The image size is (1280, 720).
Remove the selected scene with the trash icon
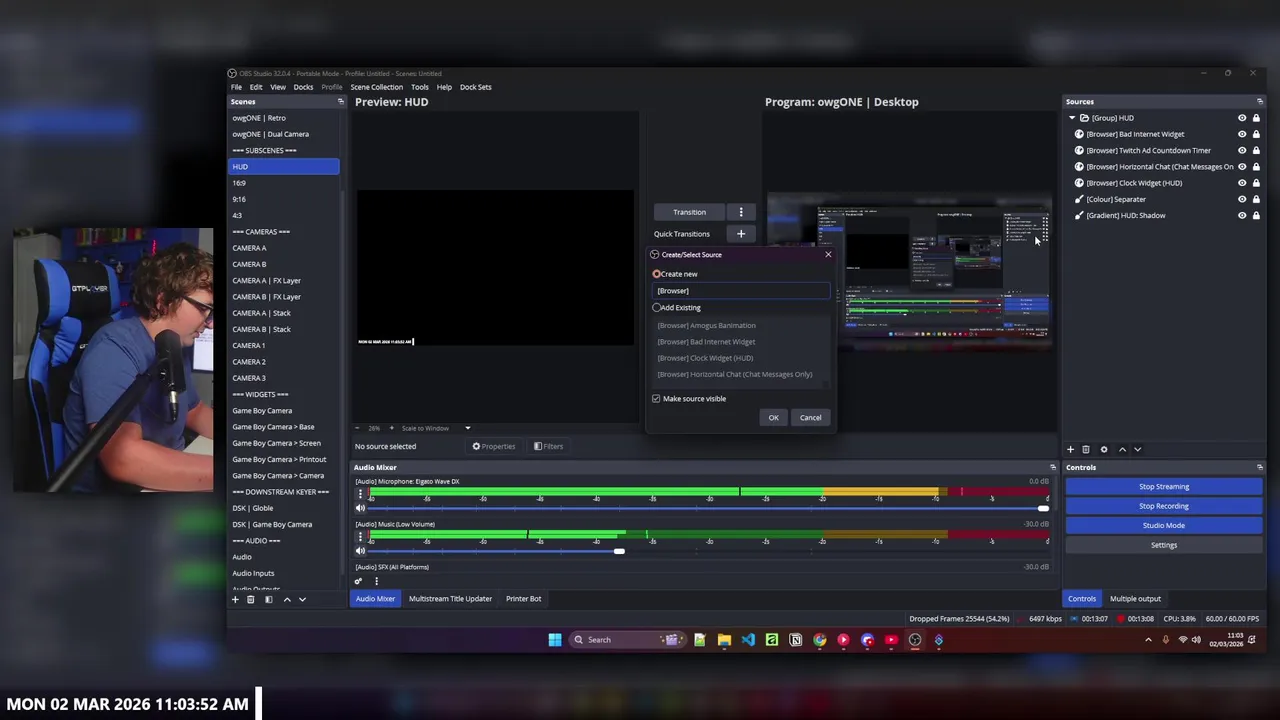[251, 599]
